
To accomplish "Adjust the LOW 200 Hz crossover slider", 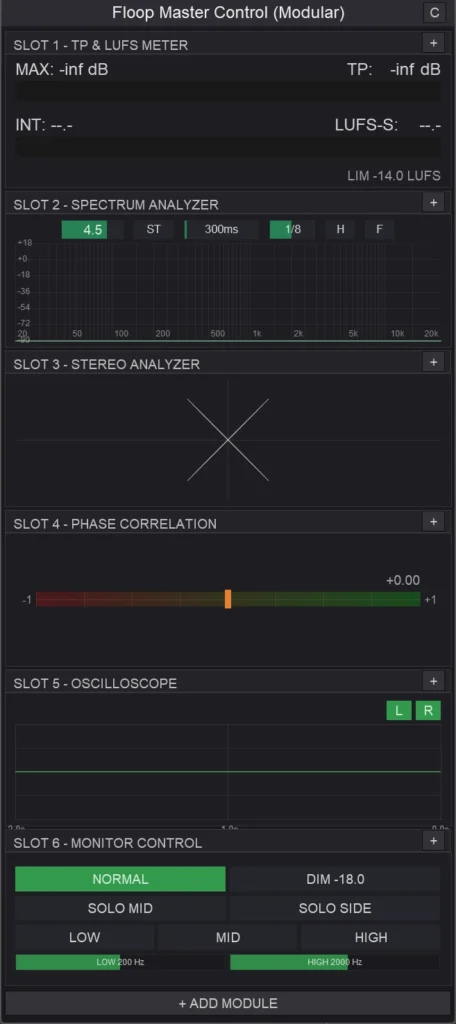I will [x=120, y=962].
